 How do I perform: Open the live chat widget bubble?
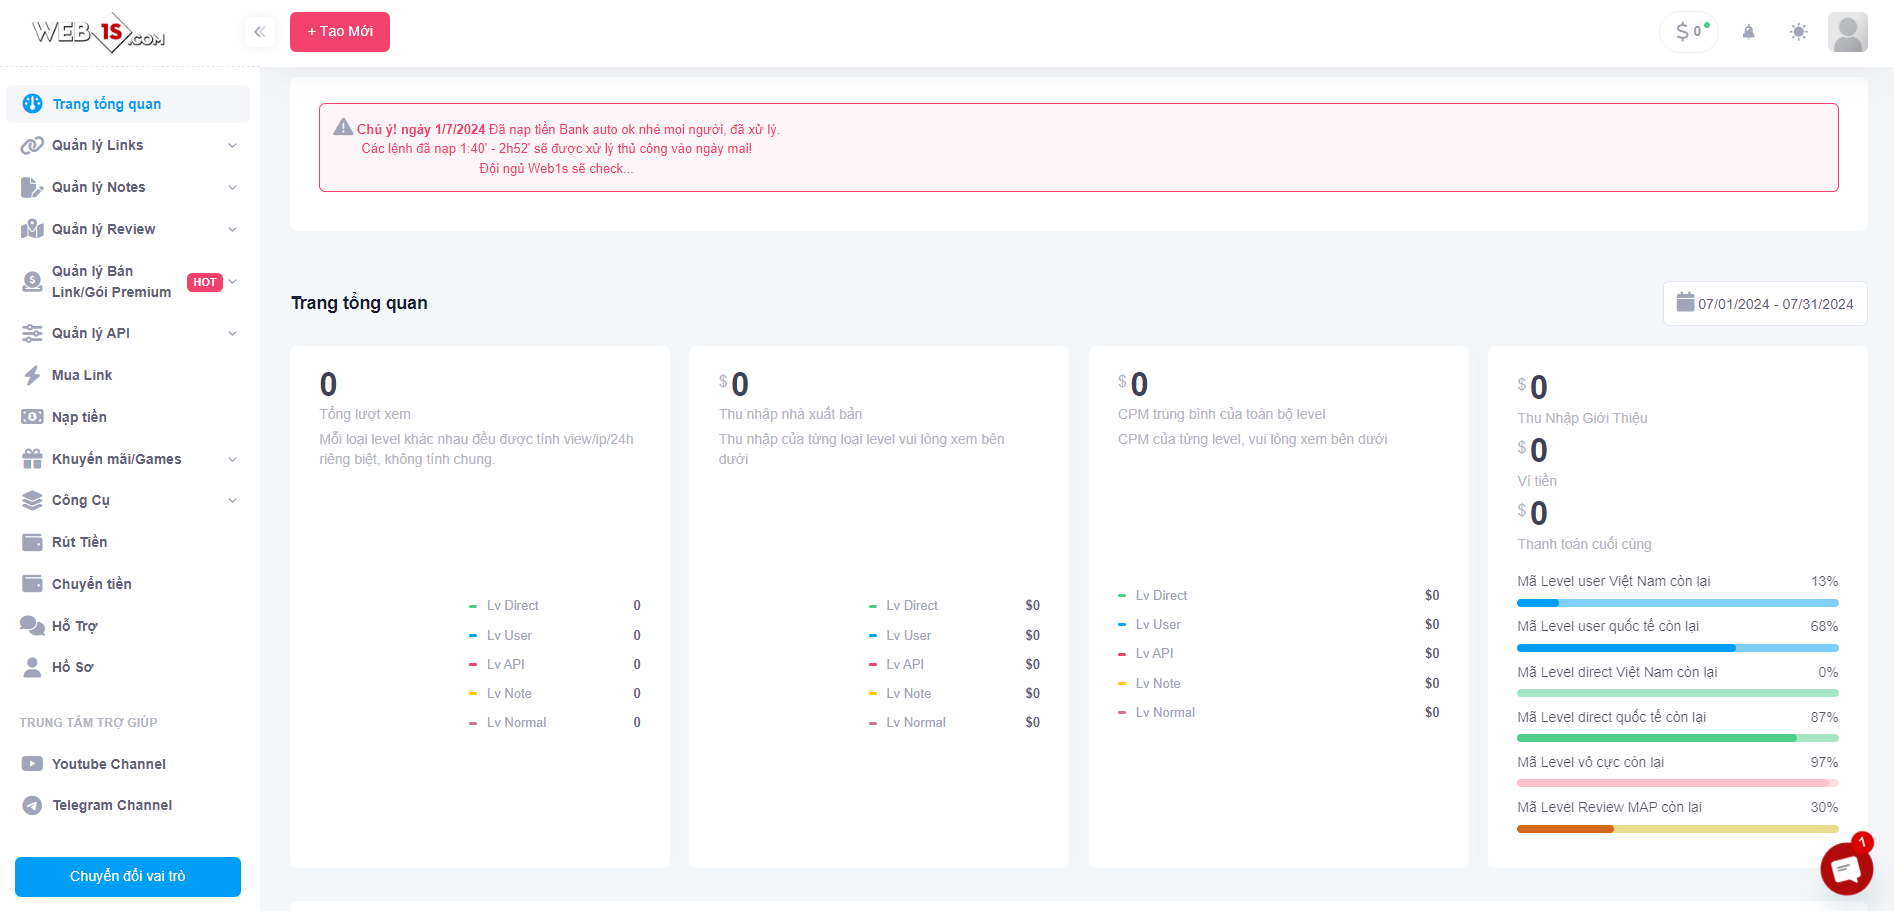point(1846,868)
